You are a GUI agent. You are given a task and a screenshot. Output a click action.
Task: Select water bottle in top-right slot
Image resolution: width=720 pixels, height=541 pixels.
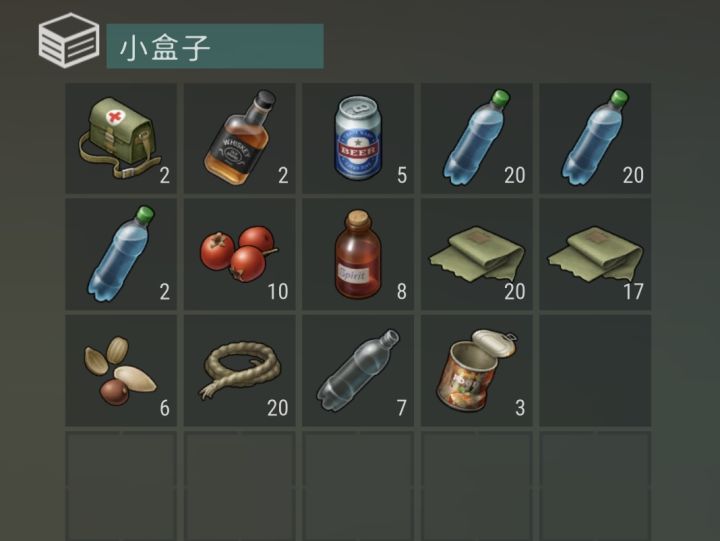tap(595, 138)
